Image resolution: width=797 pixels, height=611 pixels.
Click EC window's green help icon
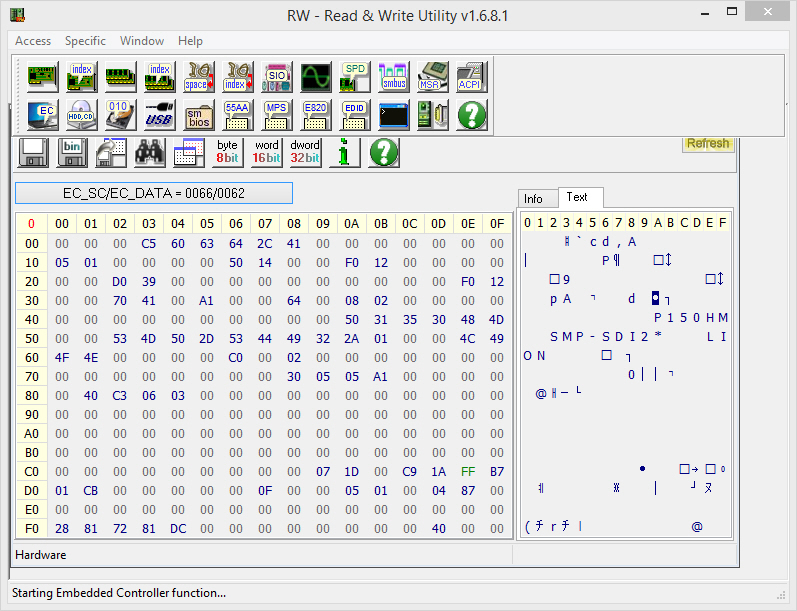point(384,152)
